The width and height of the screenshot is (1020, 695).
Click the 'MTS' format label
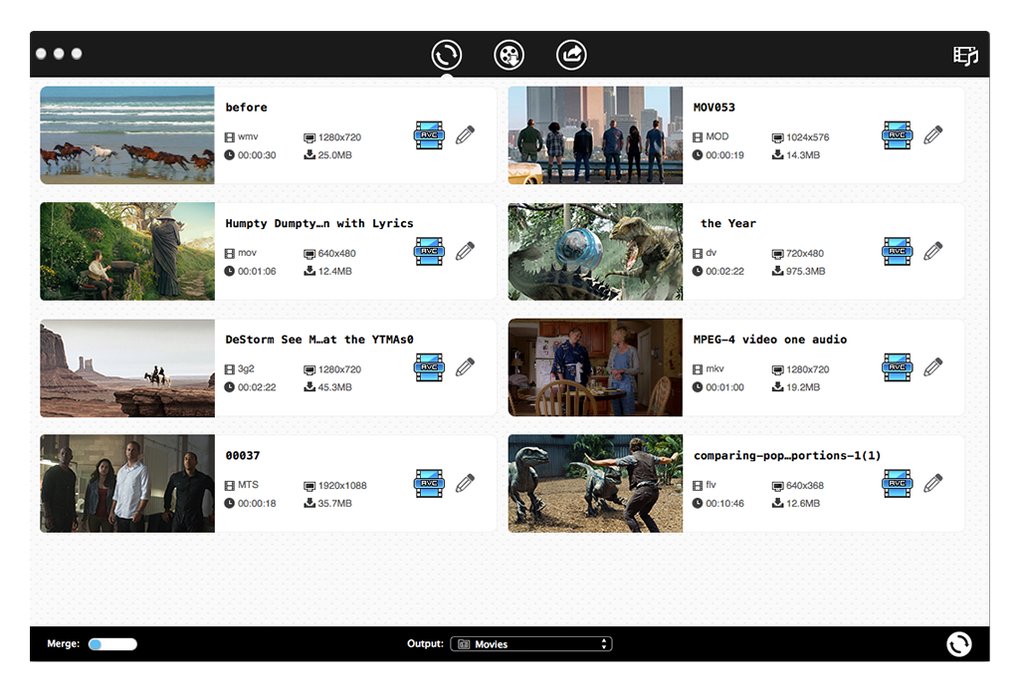coord(248,485)
